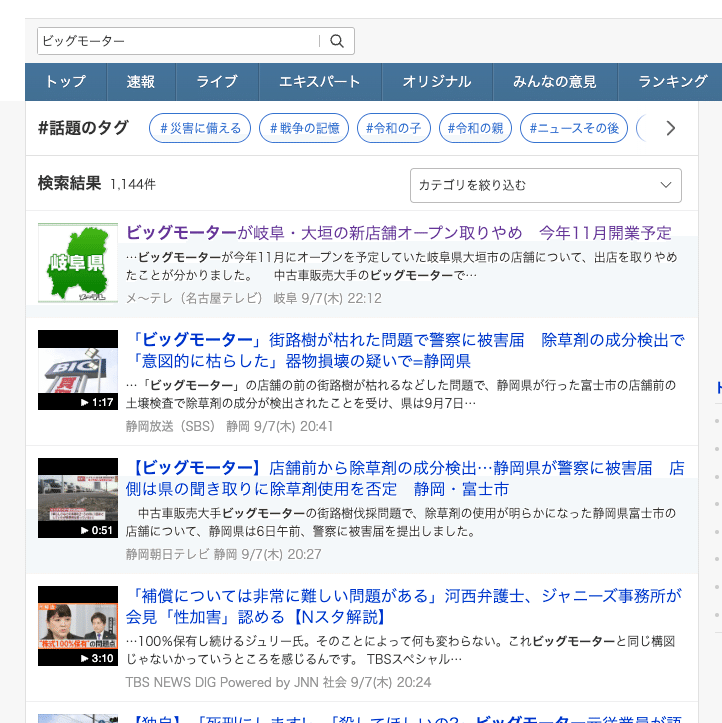Open the 速報 navigation tab
The height and width of the screenshot is (723, 722).
point(141,82)
